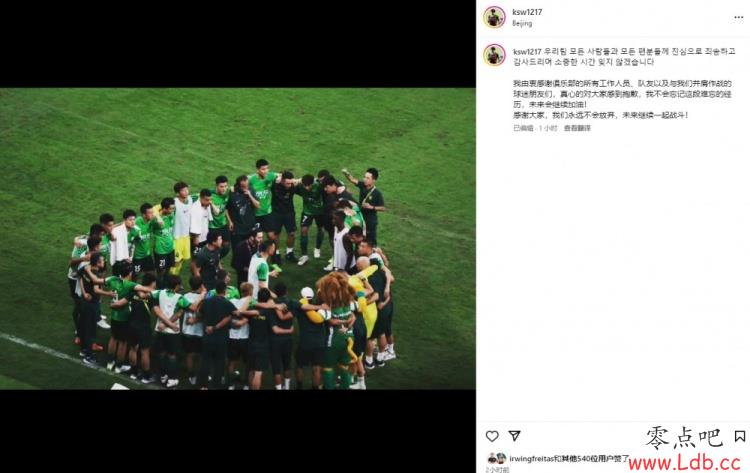This screenshot has width=750, height=473.
Task: Open irwingfreitas profile from likes line
Action: 531,459
